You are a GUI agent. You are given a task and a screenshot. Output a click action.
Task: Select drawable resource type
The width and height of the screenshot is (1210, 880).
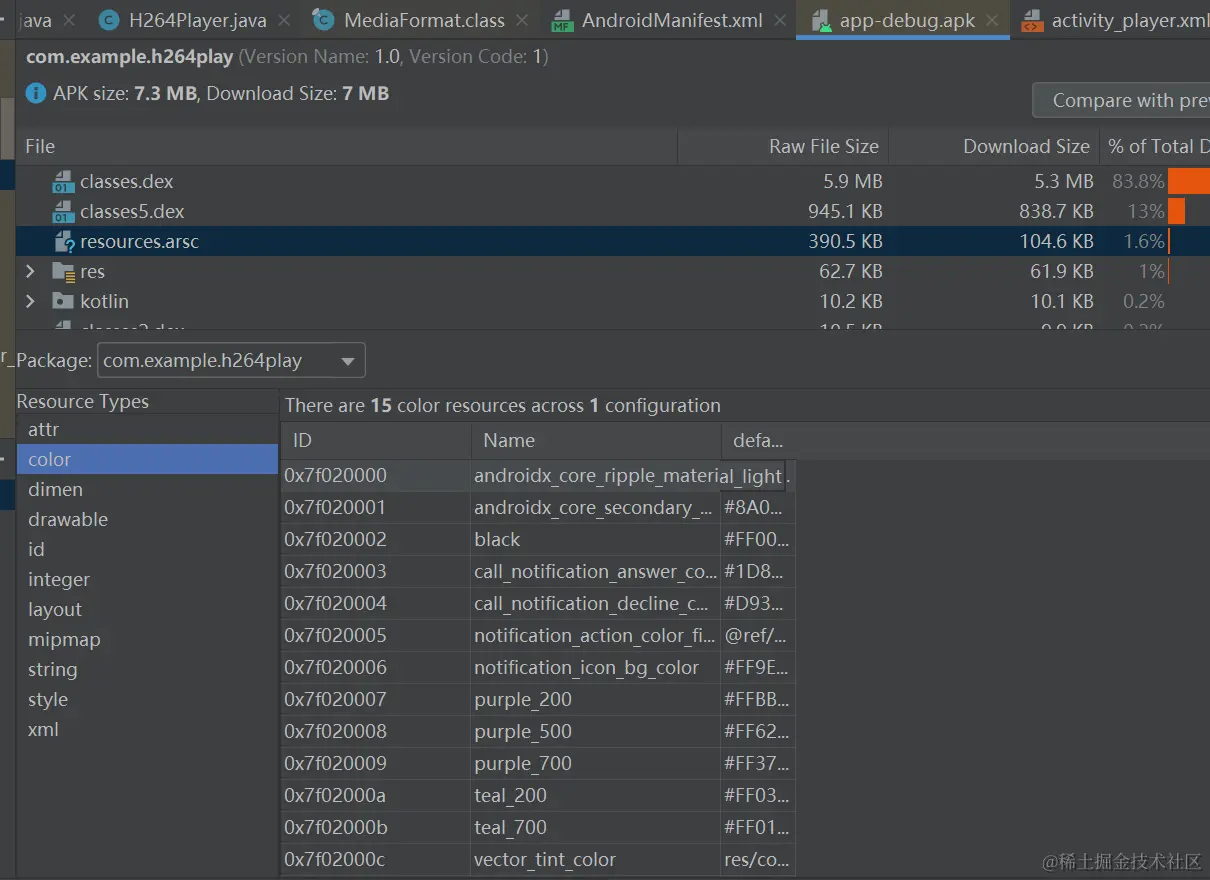(147, 520)
